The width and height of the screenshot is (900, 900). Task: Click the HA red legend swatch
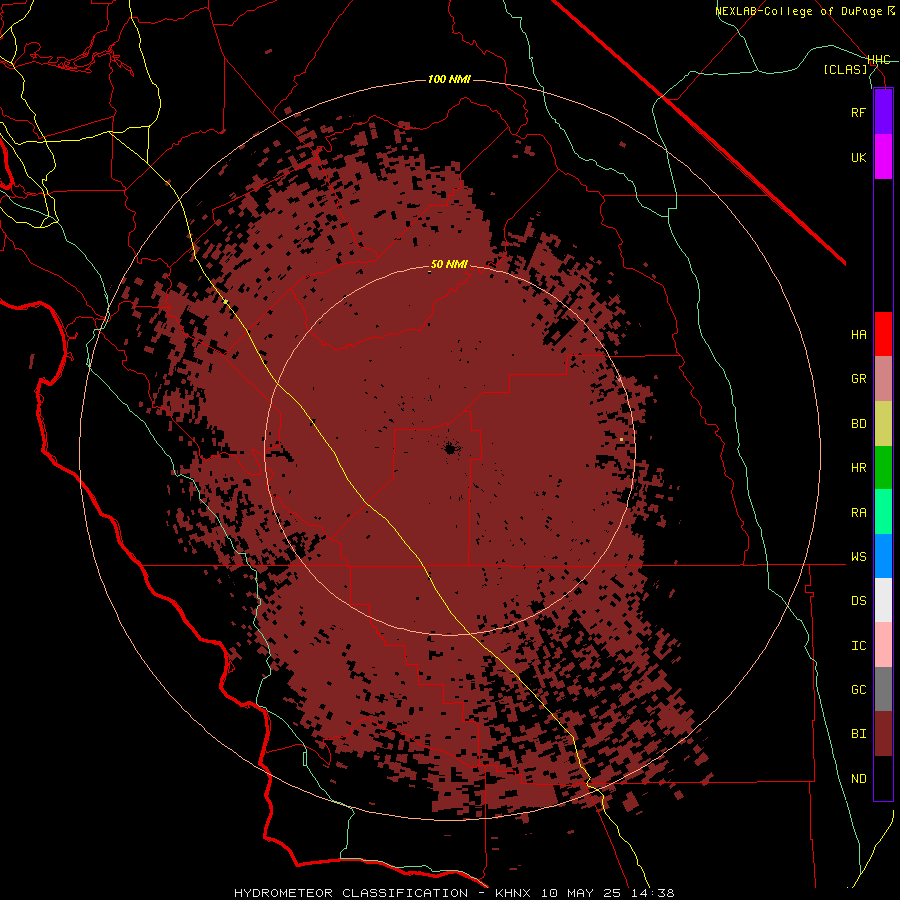pyautogui.click(x=883, y=334)
